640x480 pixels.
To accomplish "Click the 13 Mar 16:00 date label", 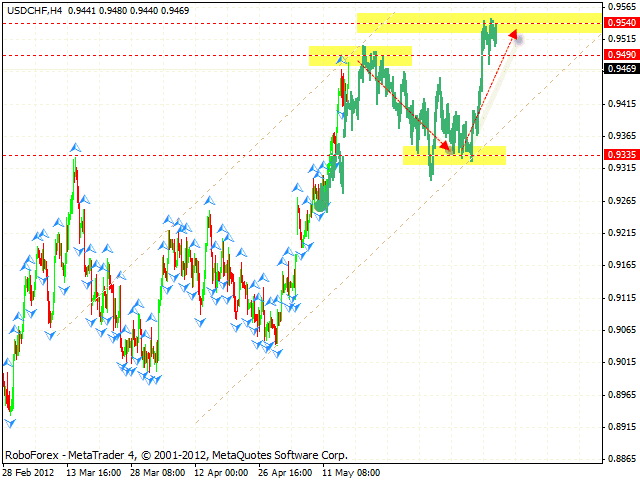I will click(93, 471).
